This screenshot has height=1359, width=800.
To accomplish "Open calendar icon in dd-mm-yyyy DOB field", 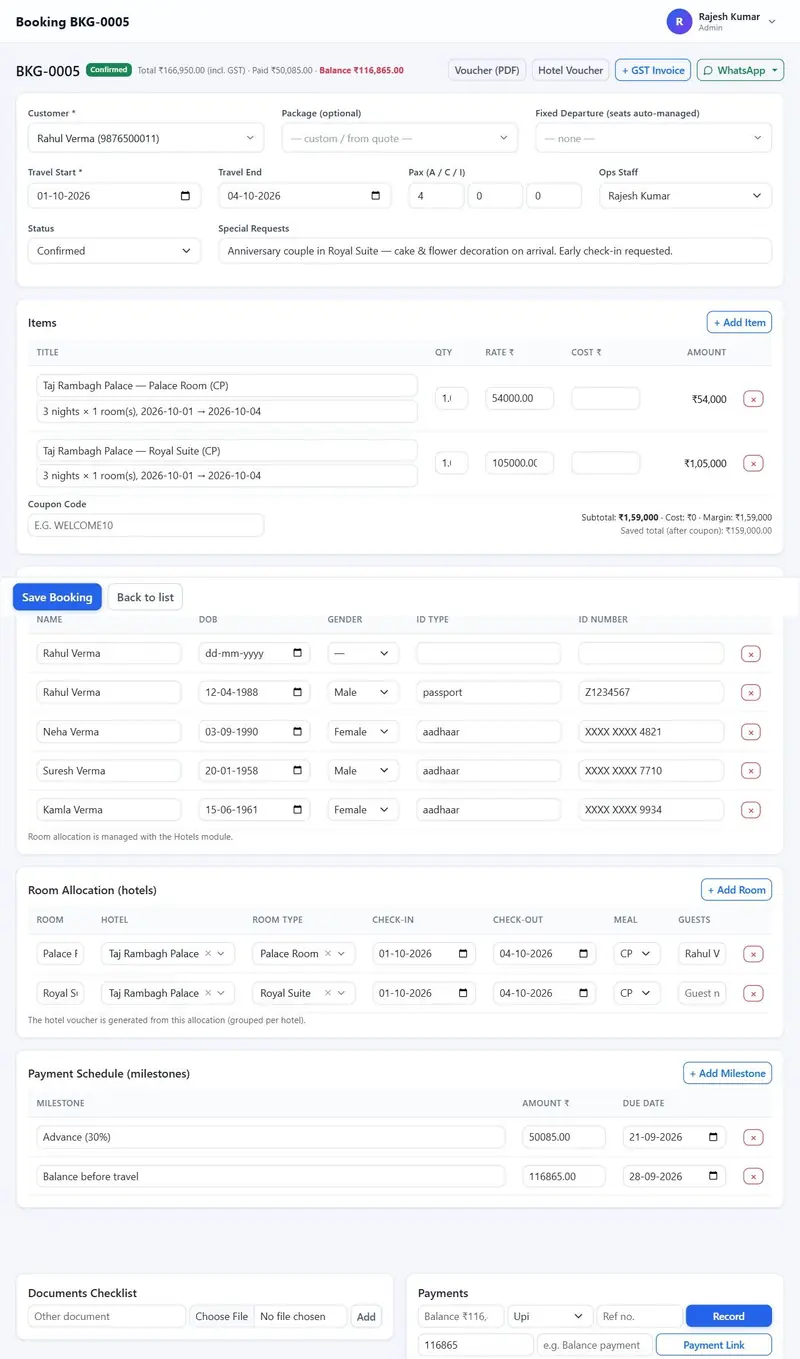I will coord(298,653).
